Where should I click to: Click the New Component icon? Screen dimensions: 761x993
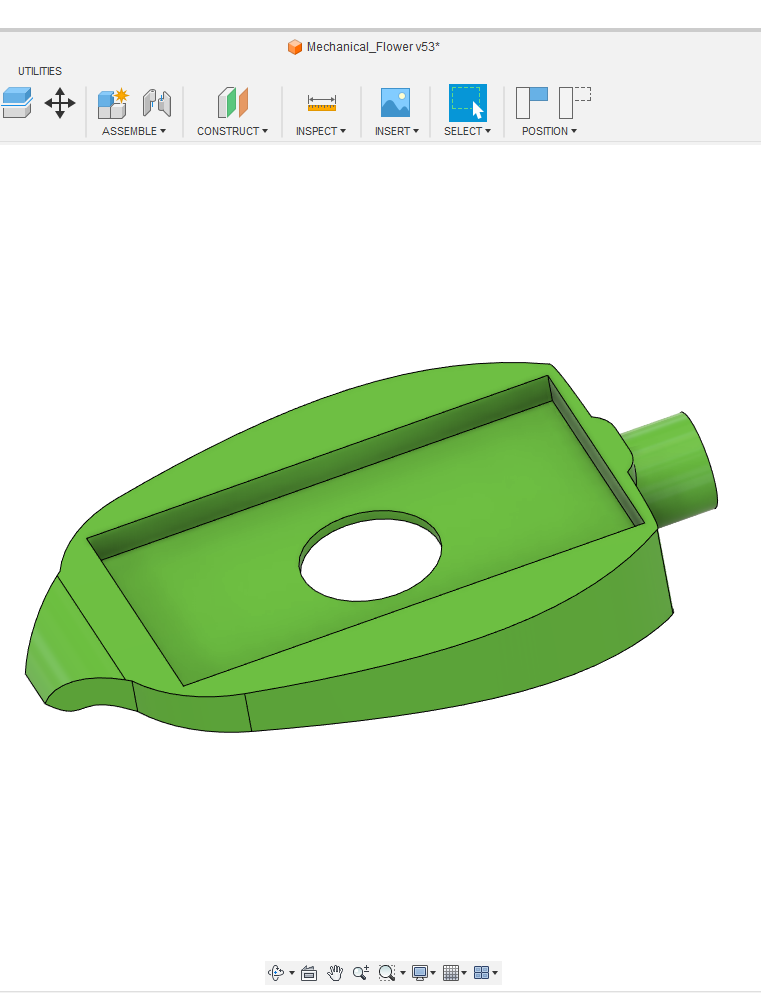coord(113,103)
